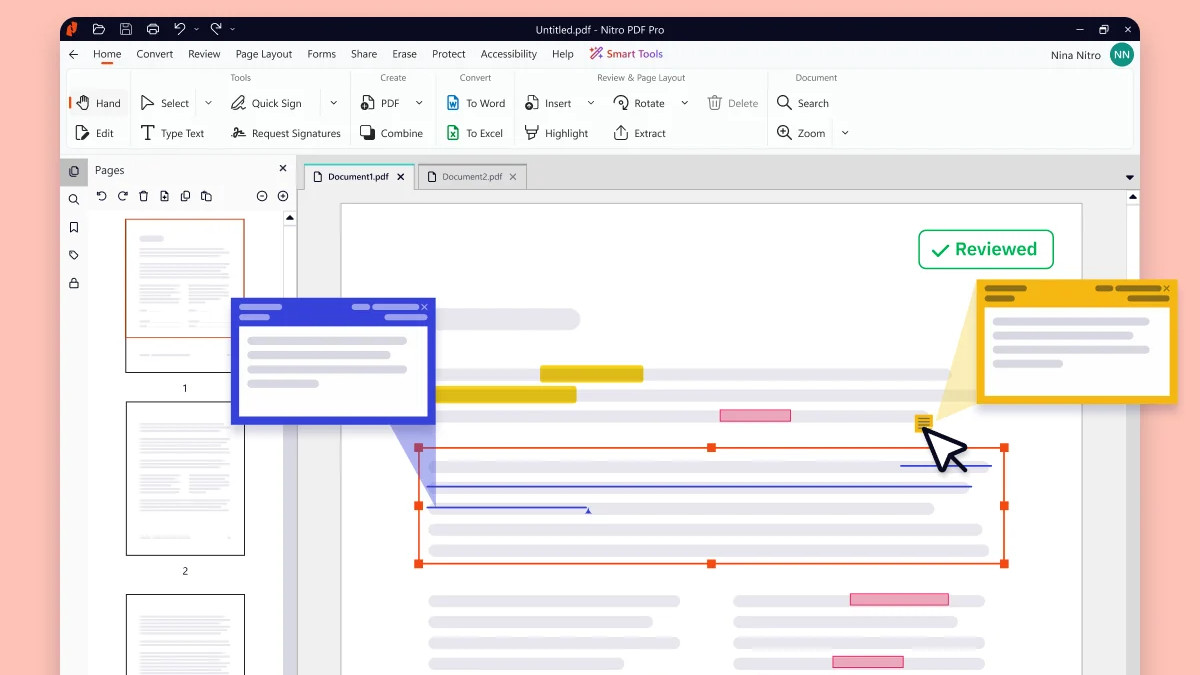Screen dimensions: 1200x675
Task: Click the Reviewed stamp
Action: [986, 250]
